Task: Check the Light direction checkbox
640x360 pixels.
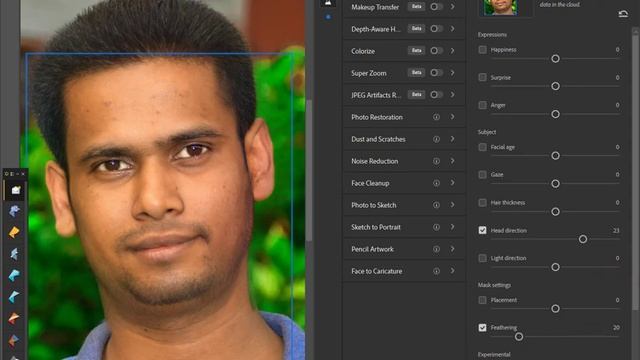Action: pos(482,258)
